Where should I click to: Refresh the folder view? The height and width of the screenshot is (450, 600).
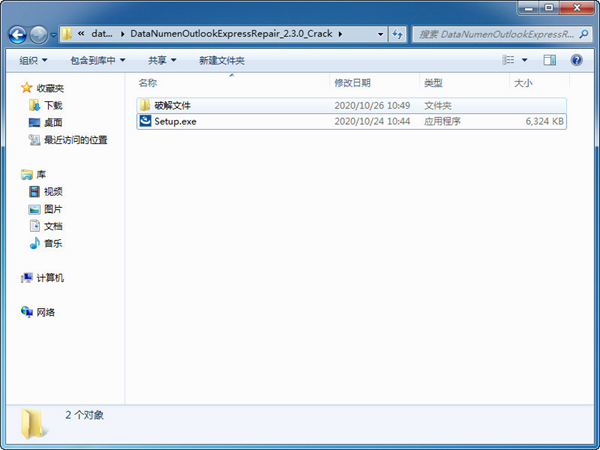[398, 34]
